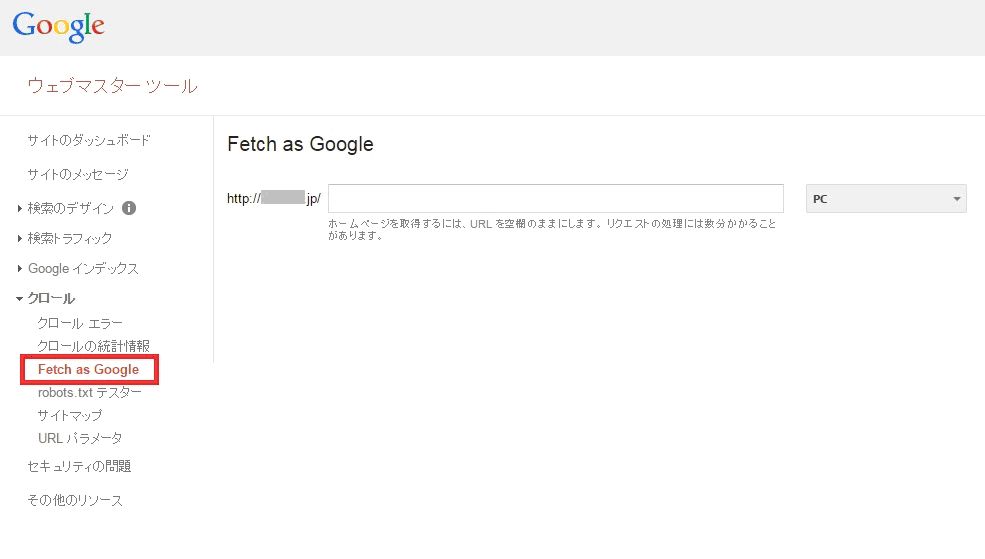Open サイトのダッシュボード in sidebar
Image resolution: width=985 pixels, height=559 pixels.
(x=89, y=140)
